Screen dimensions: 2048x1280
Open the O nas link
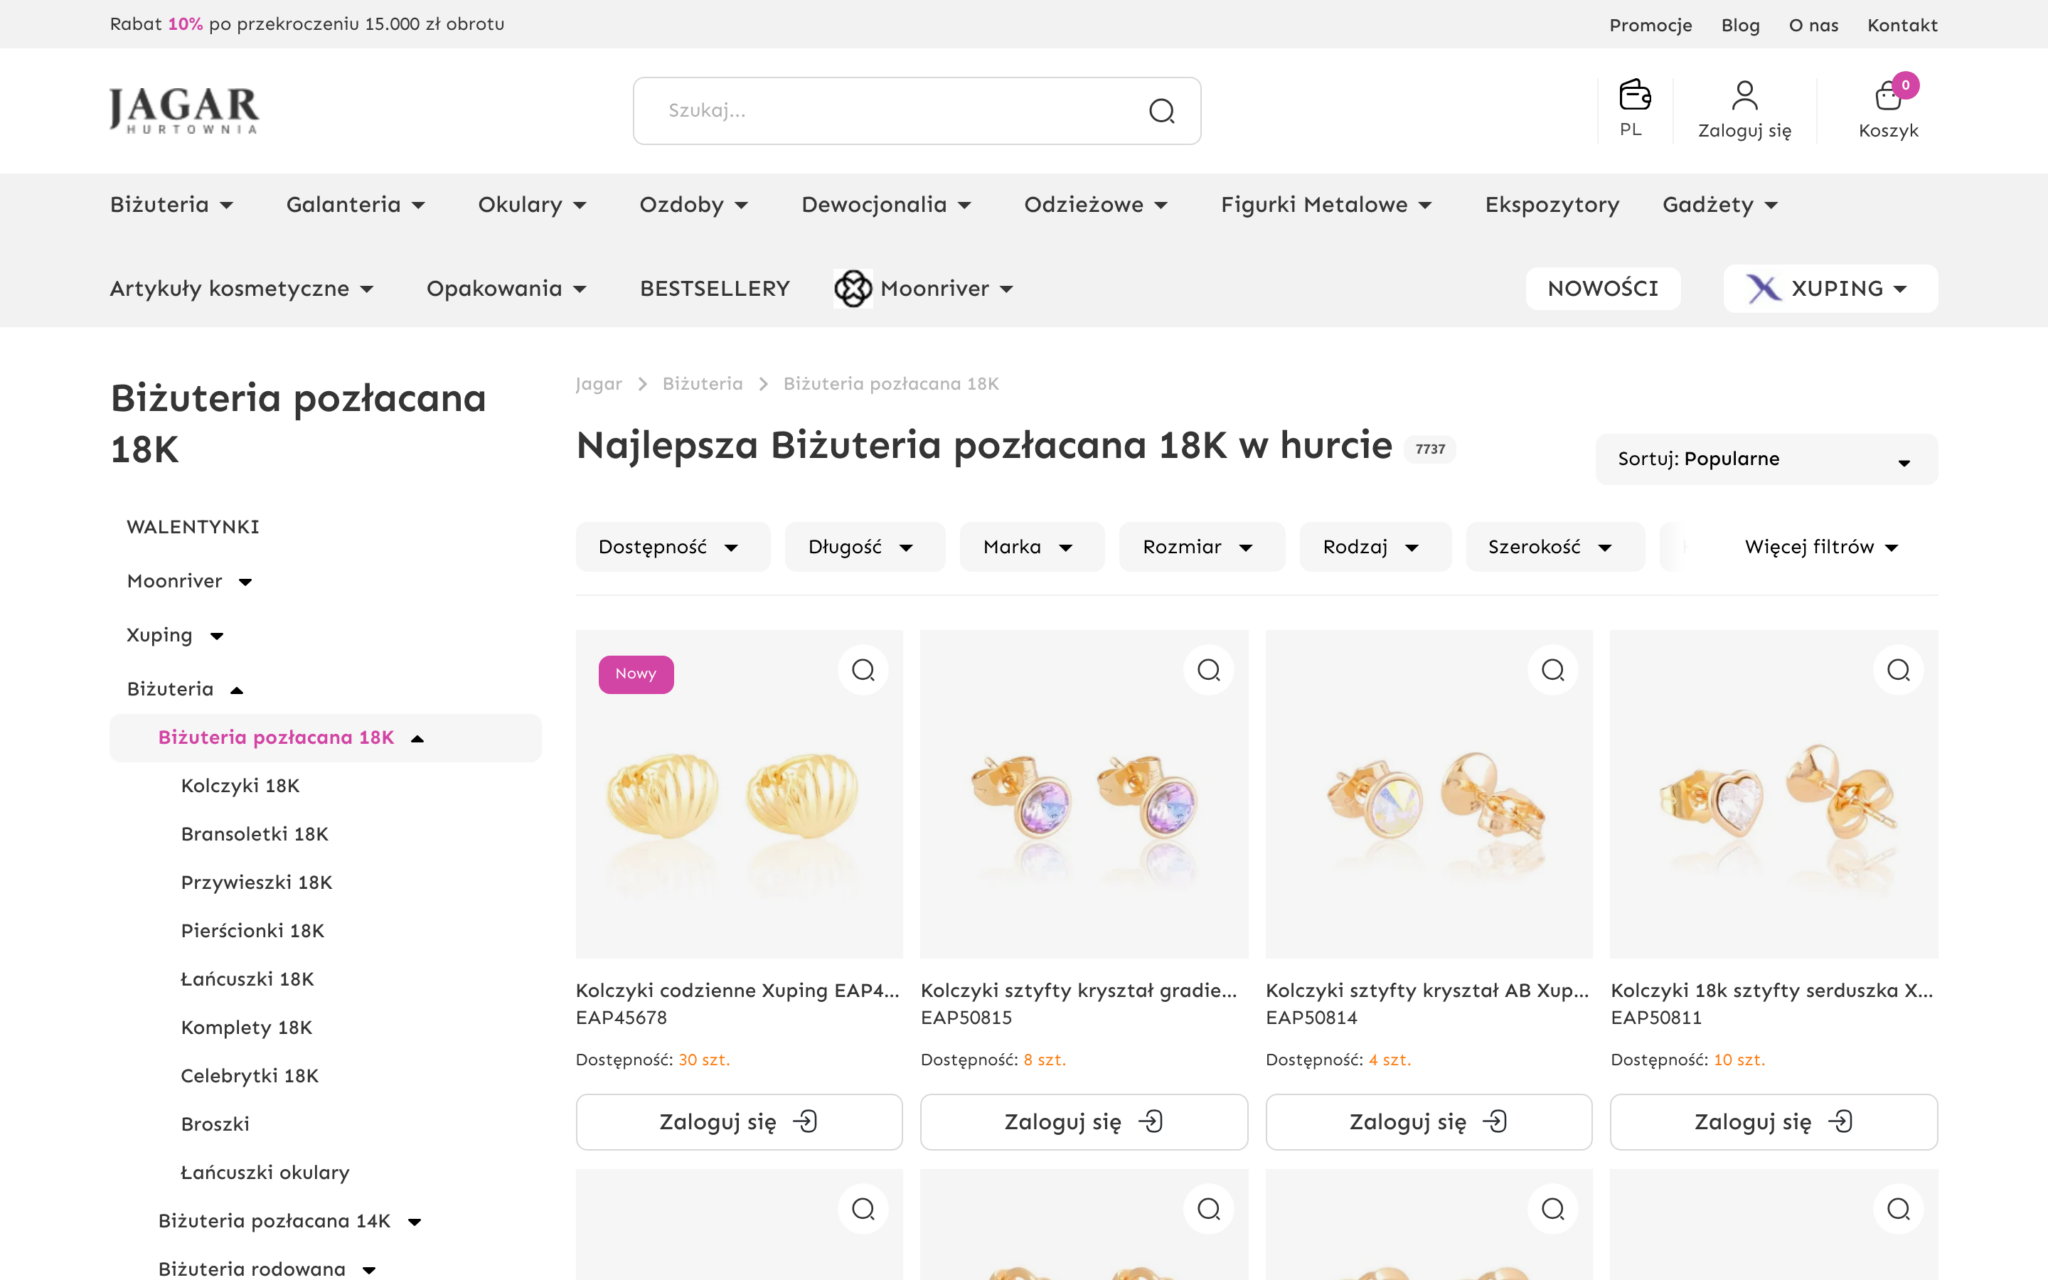click(1813, 25)
